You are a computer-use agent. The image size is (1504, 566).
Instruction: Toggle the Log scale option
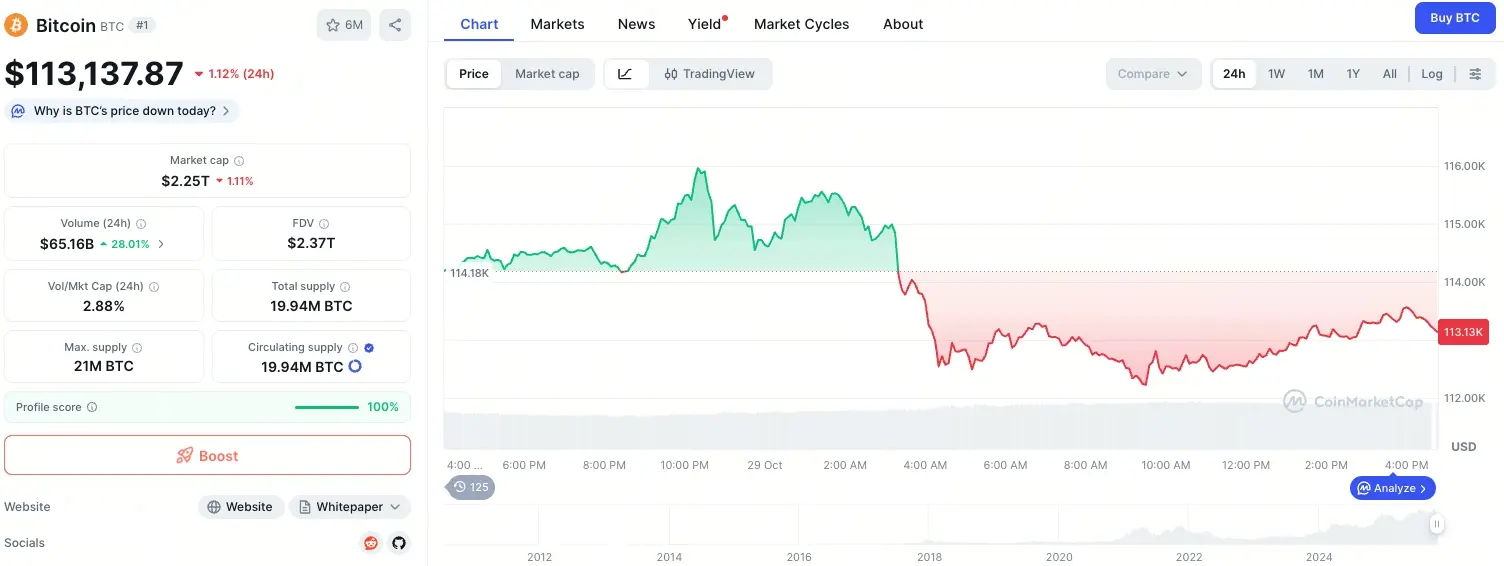click(x=1432, y=74)
